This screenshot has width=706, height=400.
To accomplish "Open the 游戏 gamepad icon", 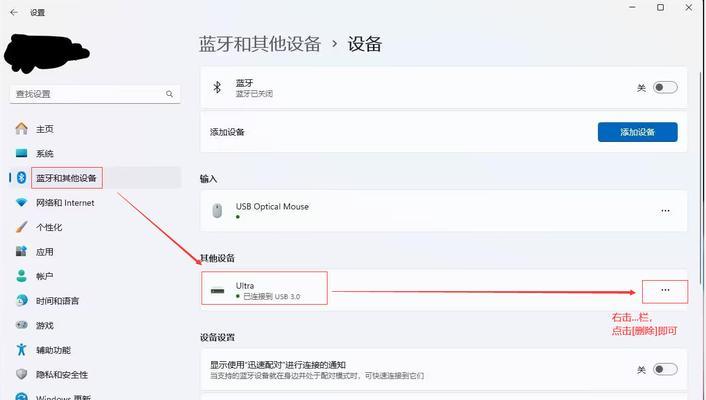I will coord(21,325).
